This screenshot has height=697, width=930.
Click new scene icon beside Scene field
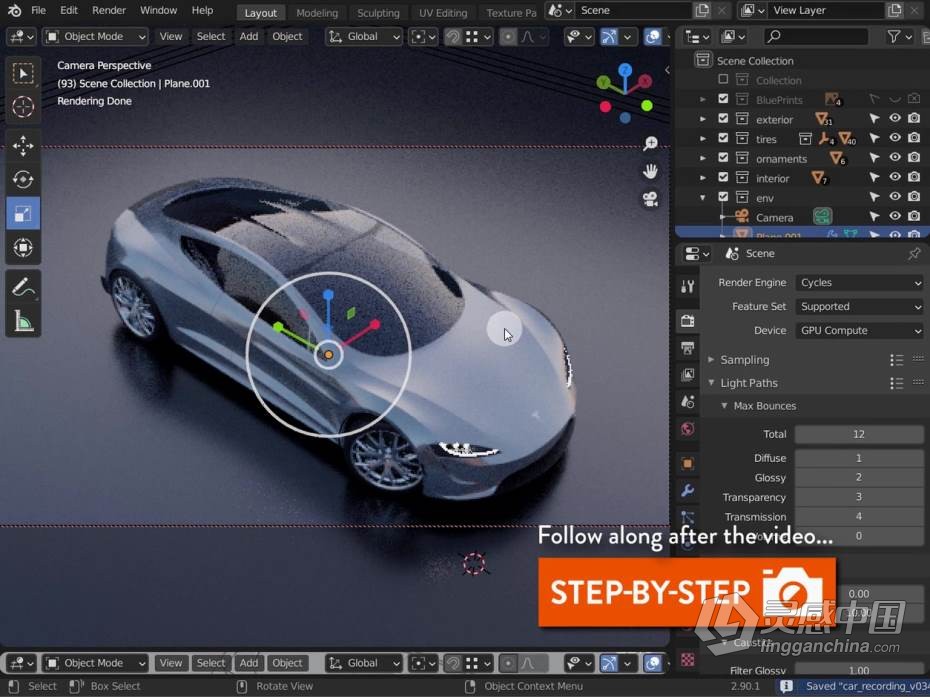[702, 11]
